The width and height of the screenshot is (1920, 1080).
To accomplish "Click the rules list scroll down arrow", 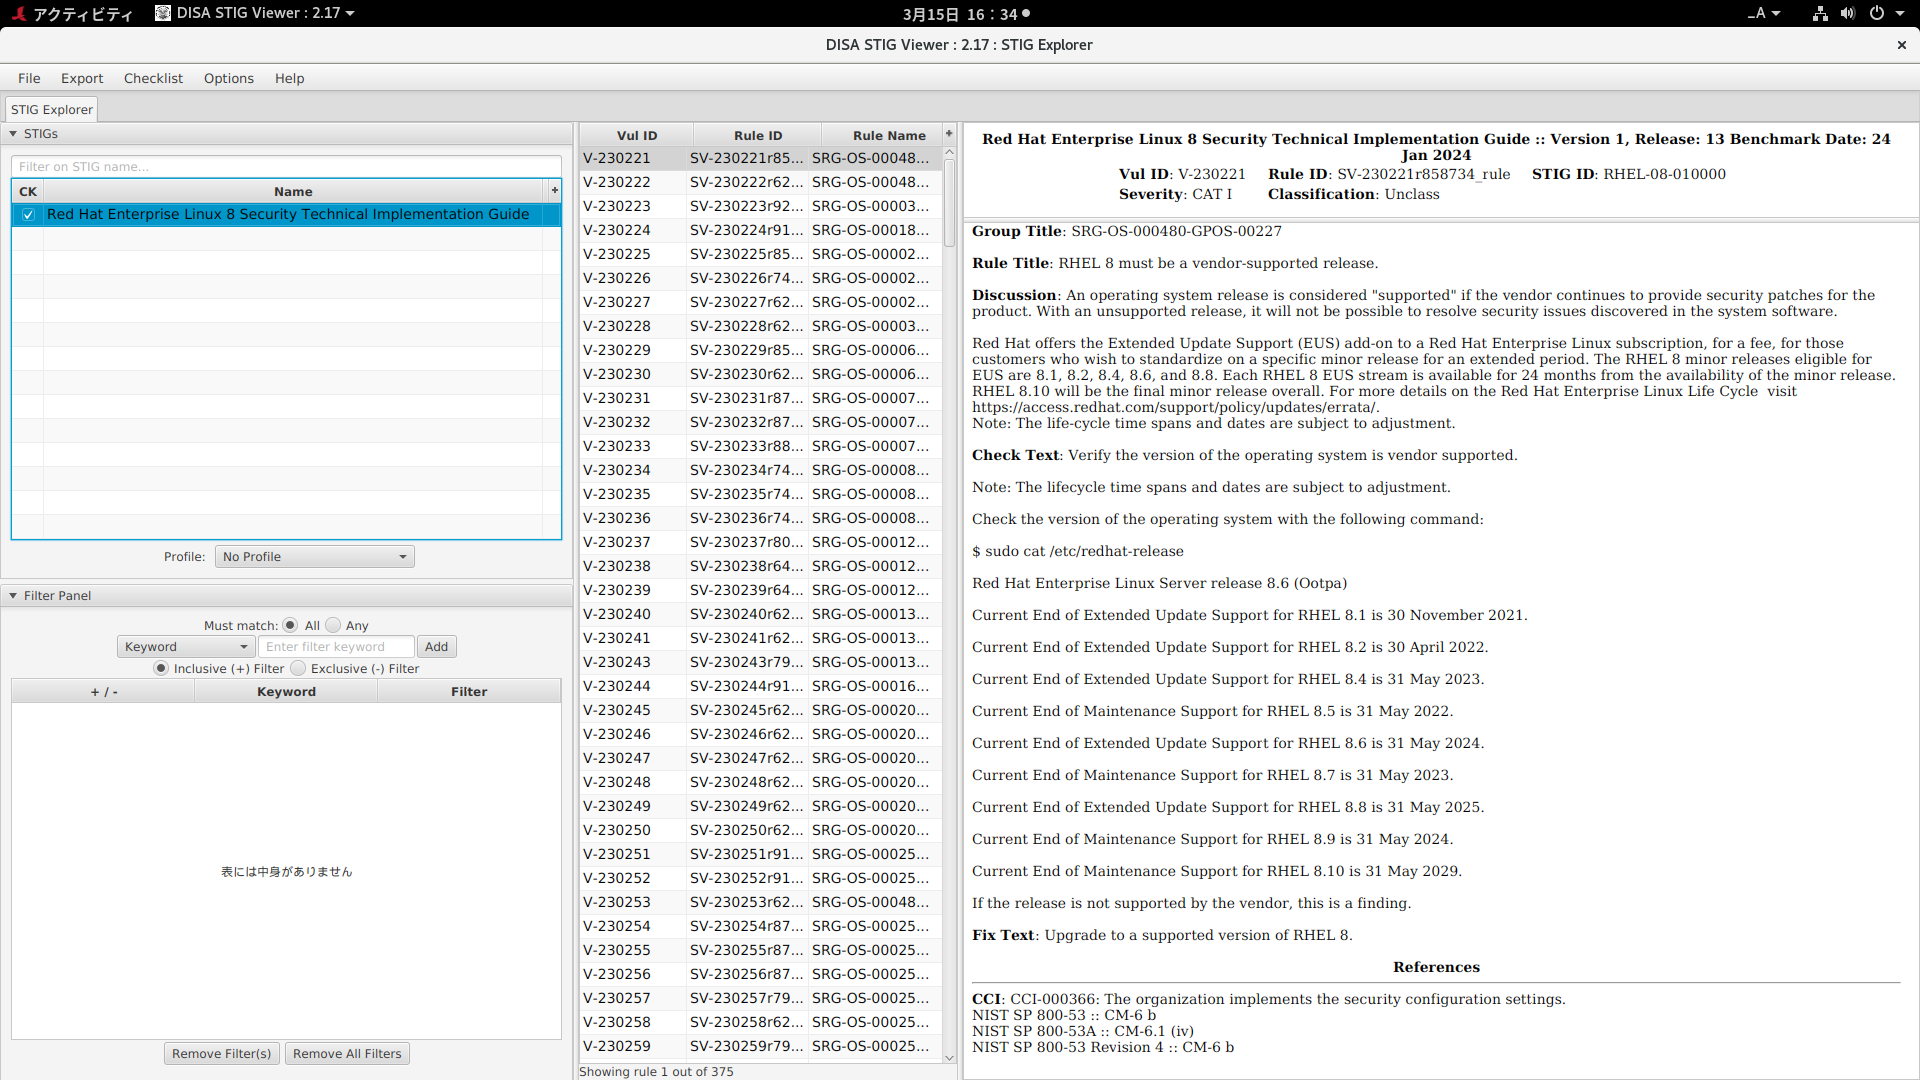I will (x=950, y=1058).
